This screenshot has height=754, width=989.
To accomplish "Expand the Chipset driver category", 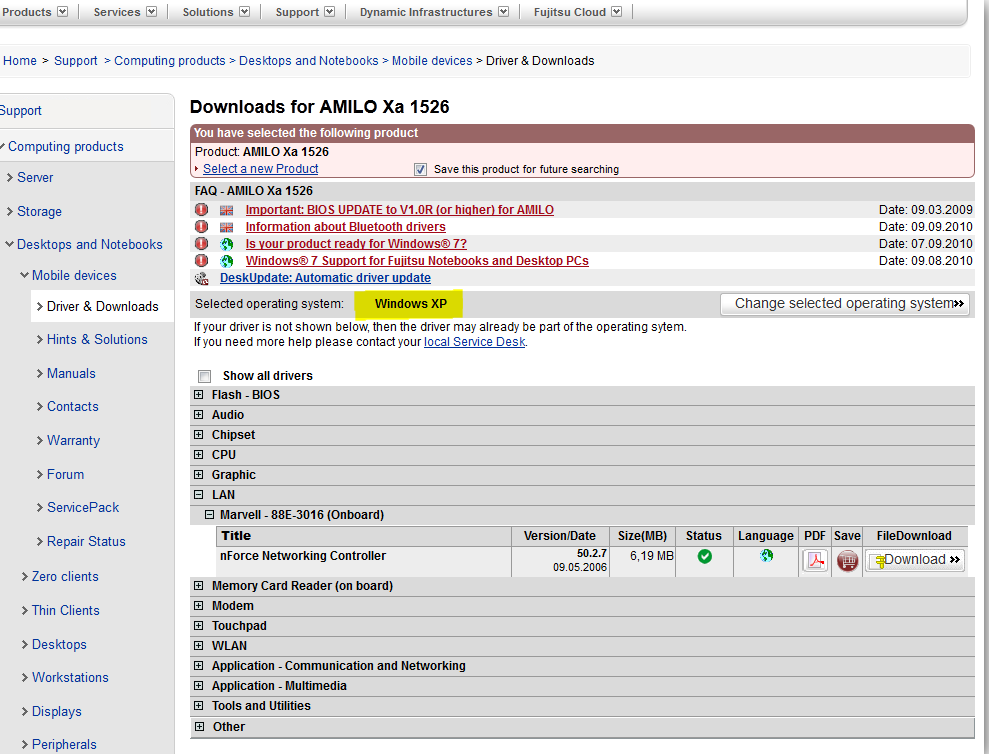I will (x=199, y=435).
